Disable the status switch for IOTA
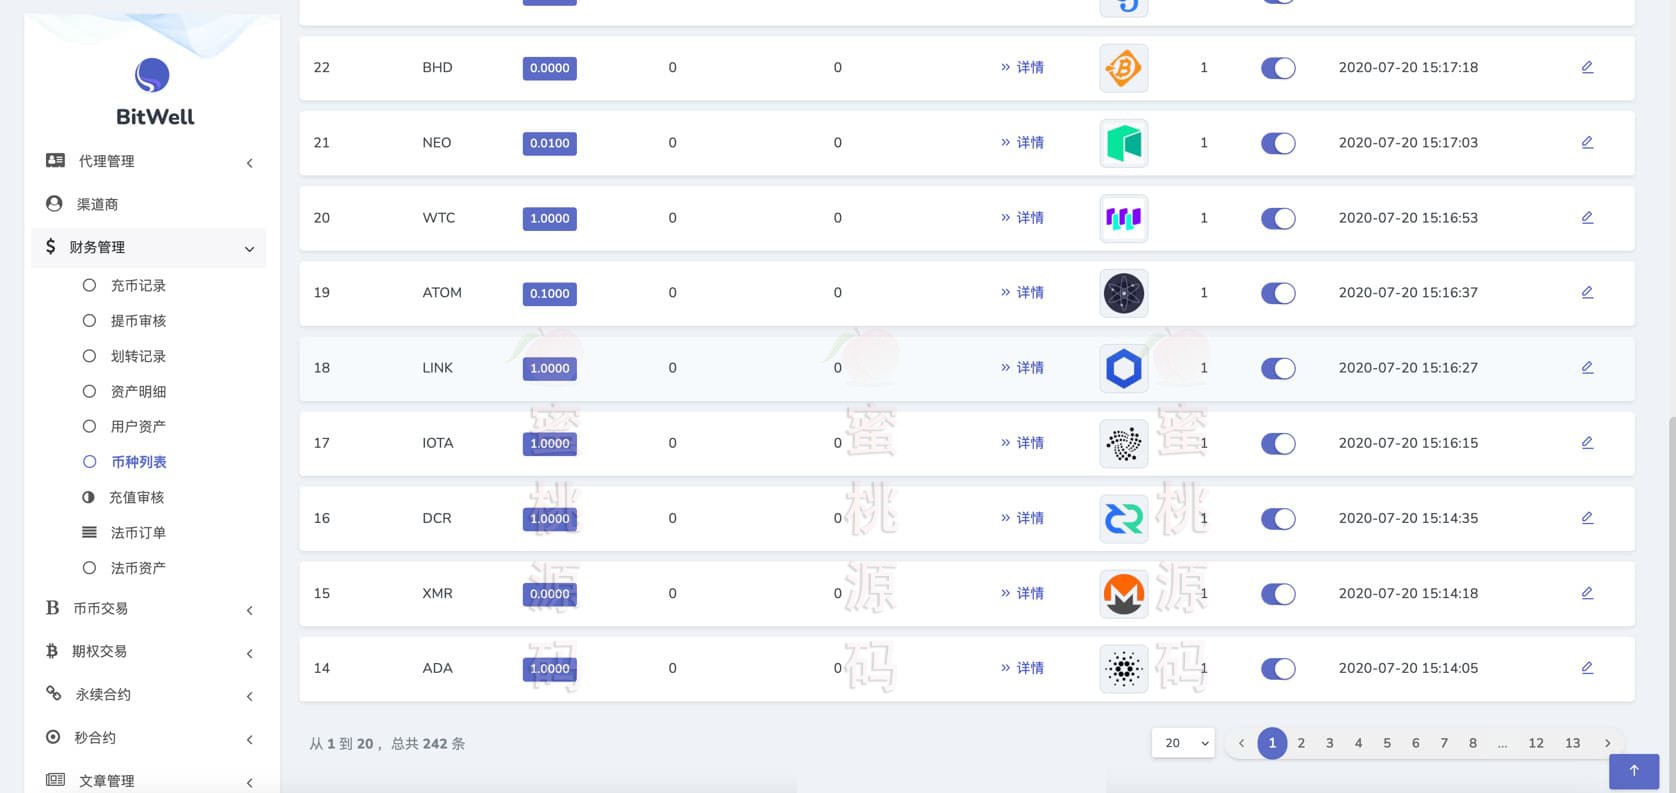Viewport: 1676px width, 793px height. [x=1278, y=443]
